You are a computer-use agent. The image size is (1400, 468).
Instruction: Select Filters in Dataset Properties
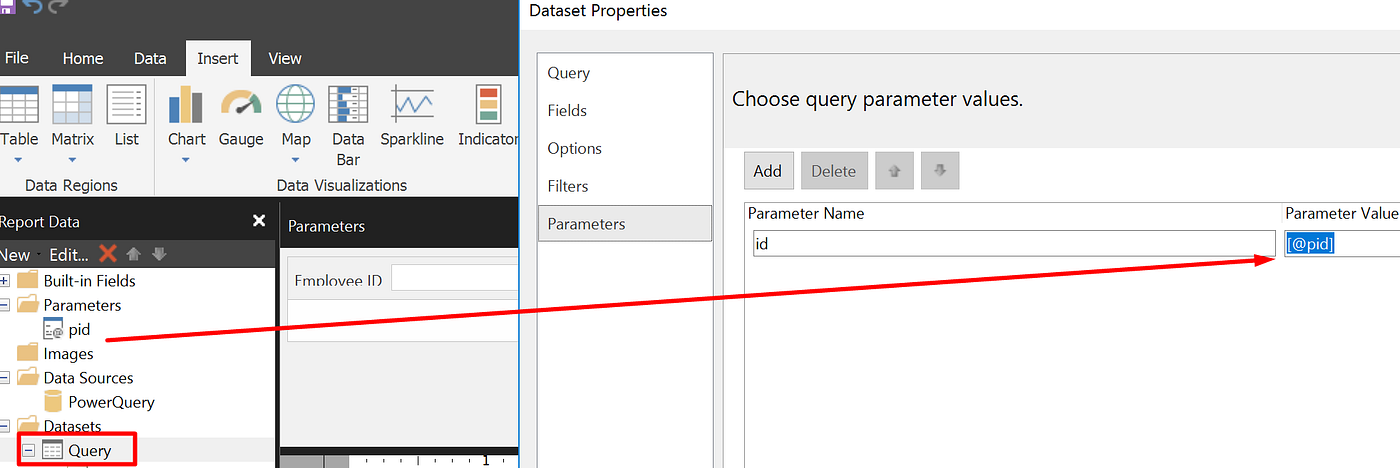click(568, 186)
